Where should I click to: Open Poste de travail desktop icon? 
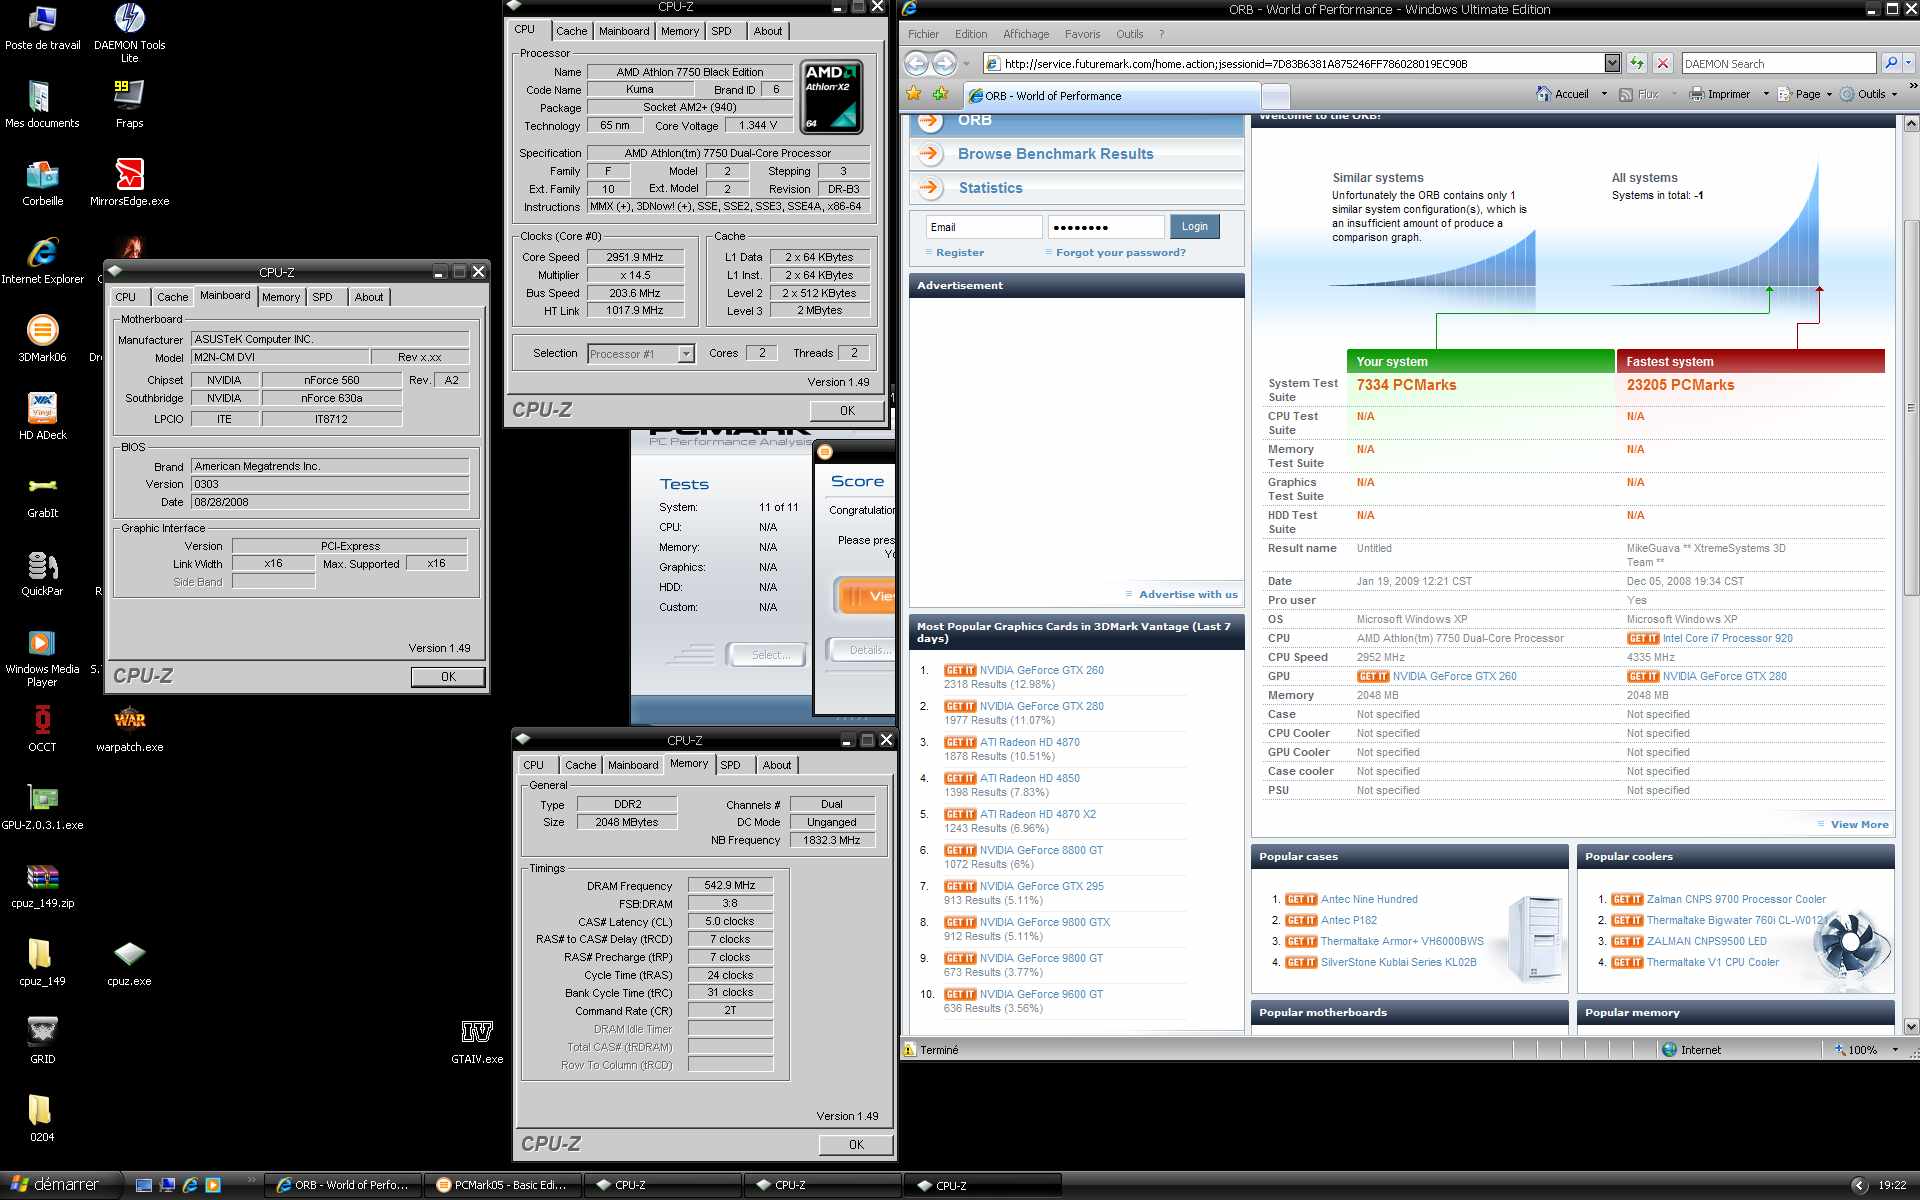pos(42,28)
